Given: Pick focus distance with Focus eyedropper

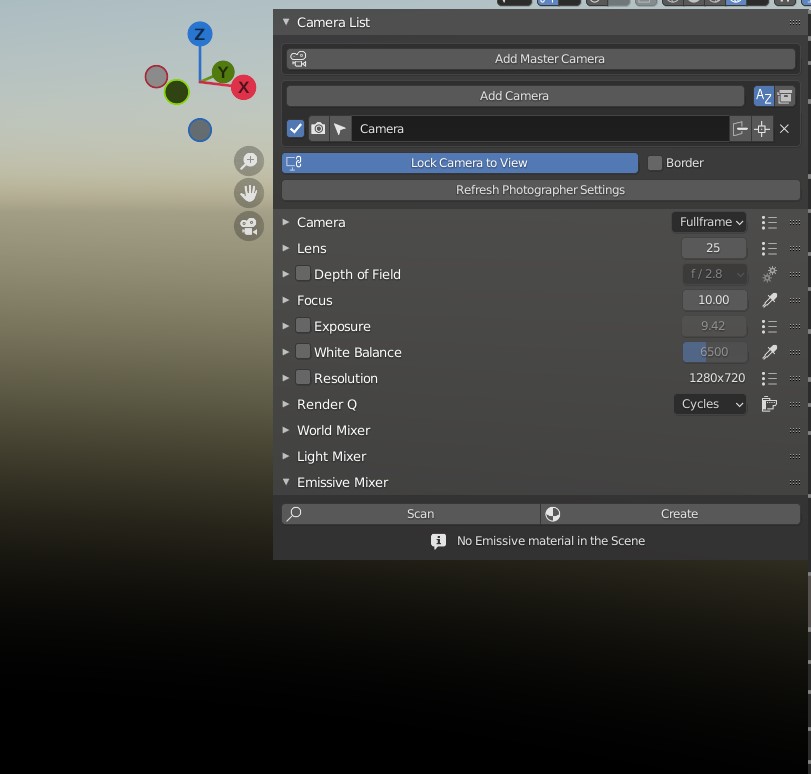Looking at the screenshot, I should (769, 300).
